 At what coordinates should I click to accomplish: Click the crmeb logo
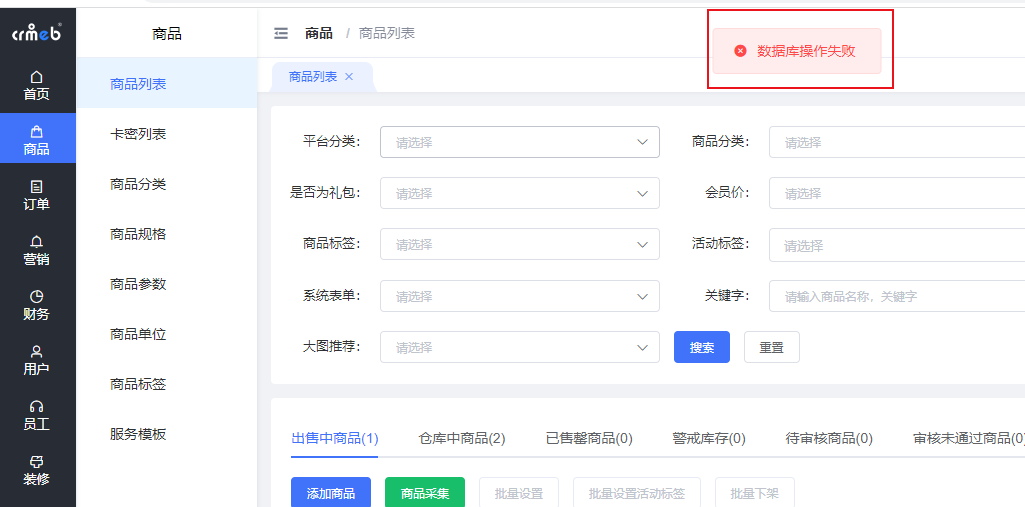point(37,33)
